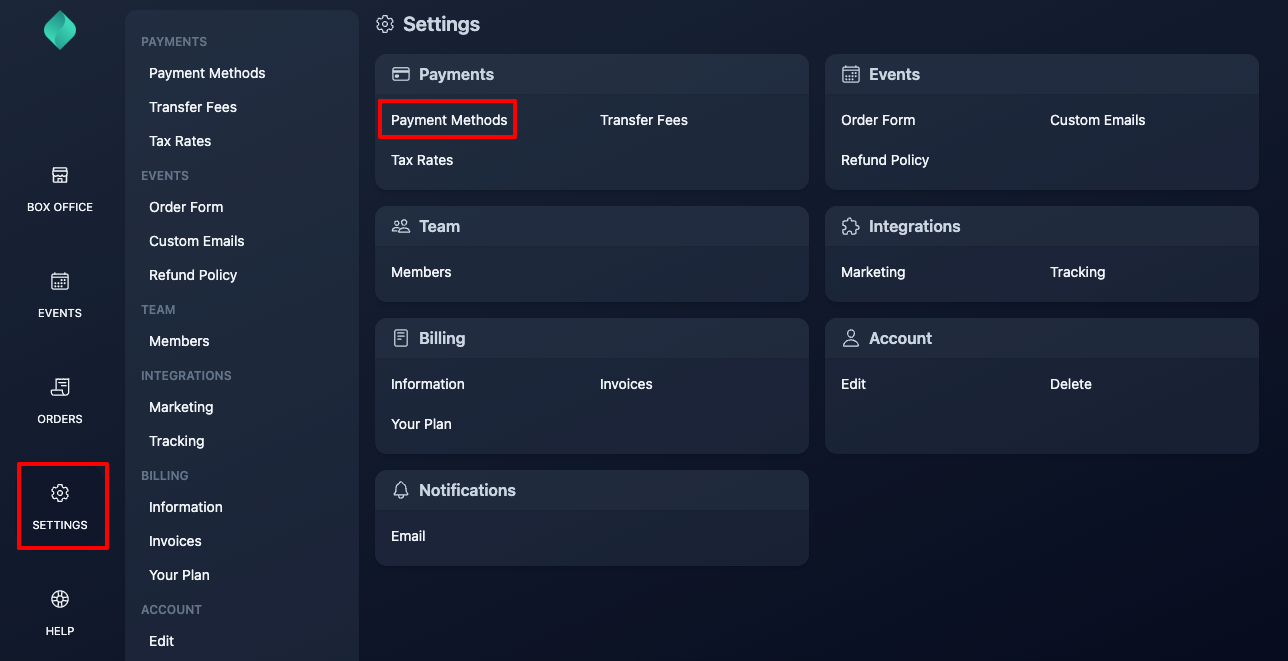Click the calendar icon on Events card
Screen dimensions: 1288x661
point(851,74)
